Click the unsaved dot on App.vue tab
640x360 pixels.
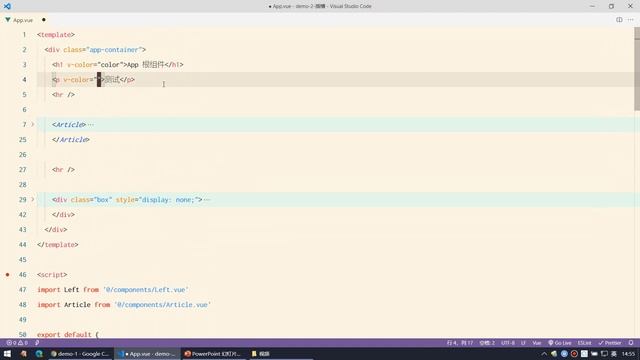pos(44,20)
